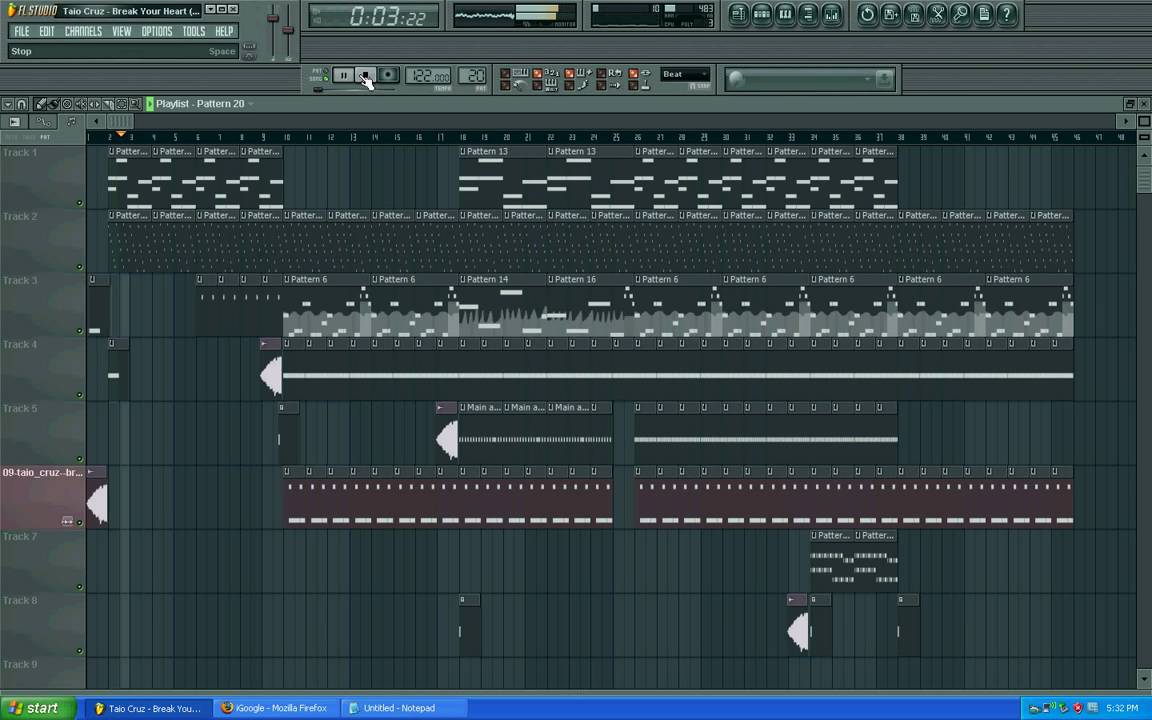Switch to iGoogle Mozilla Firefox taskbar window

[275, 708]
